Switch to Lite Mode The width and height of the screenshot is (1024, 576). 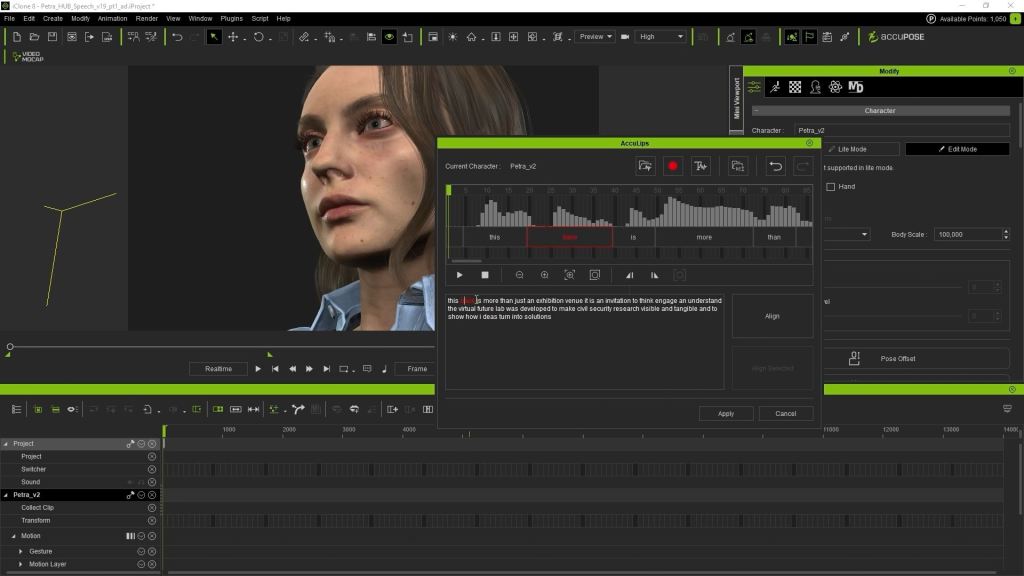tap(861, 150)
